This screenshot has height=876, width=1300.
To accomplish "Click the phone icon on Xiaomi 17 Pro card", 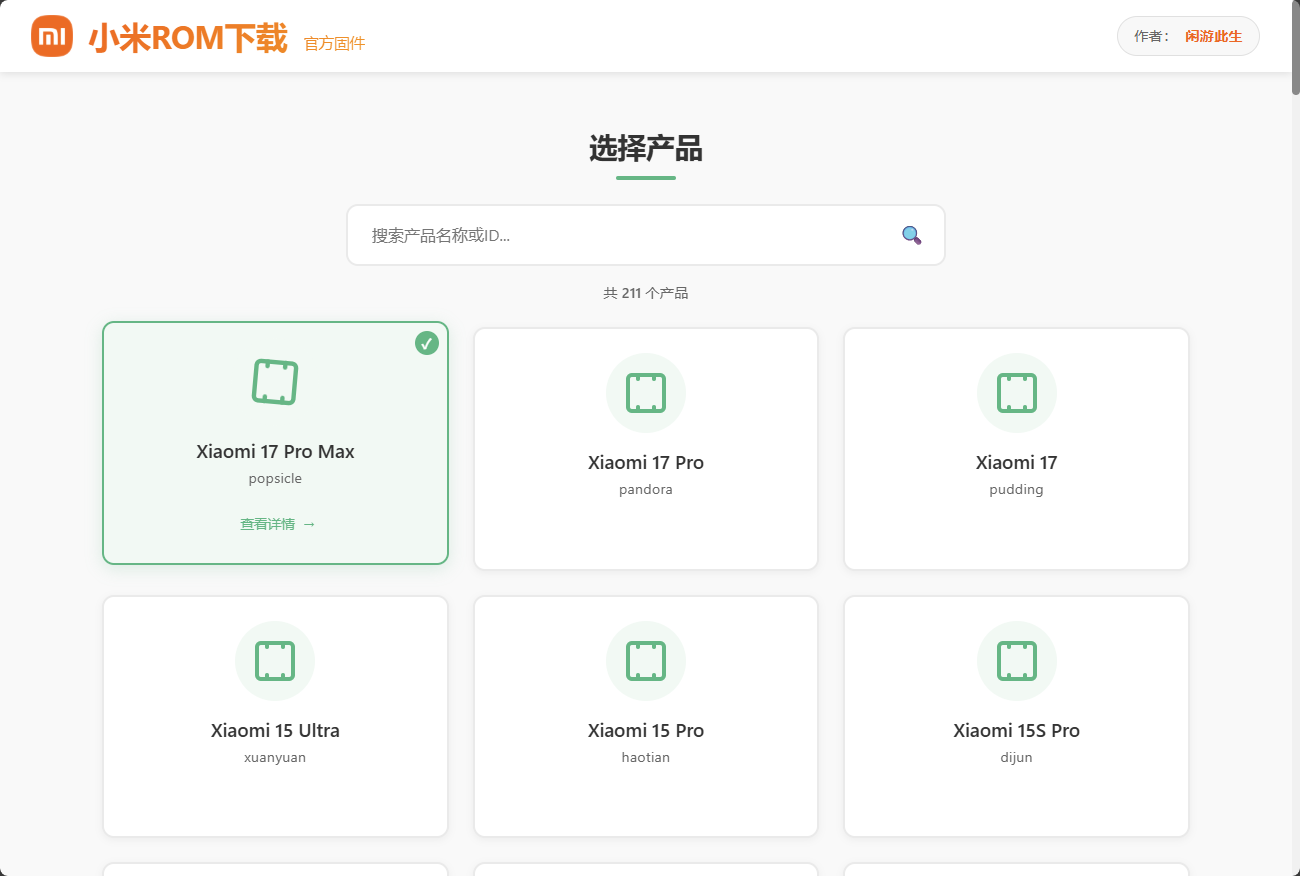I will click(645, 393).
